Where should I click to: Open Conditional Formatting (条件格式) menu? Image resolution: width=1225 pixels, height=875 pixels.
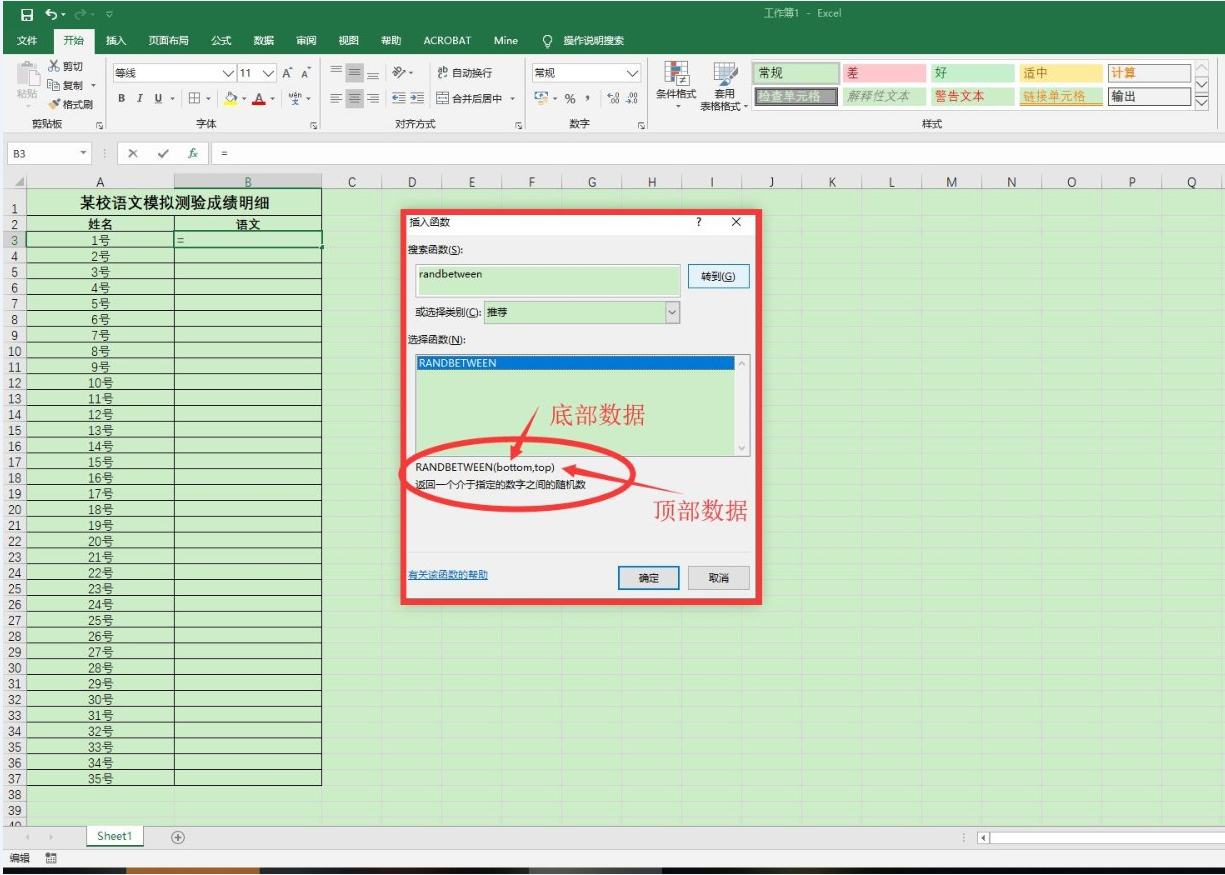tap(676, 87)
